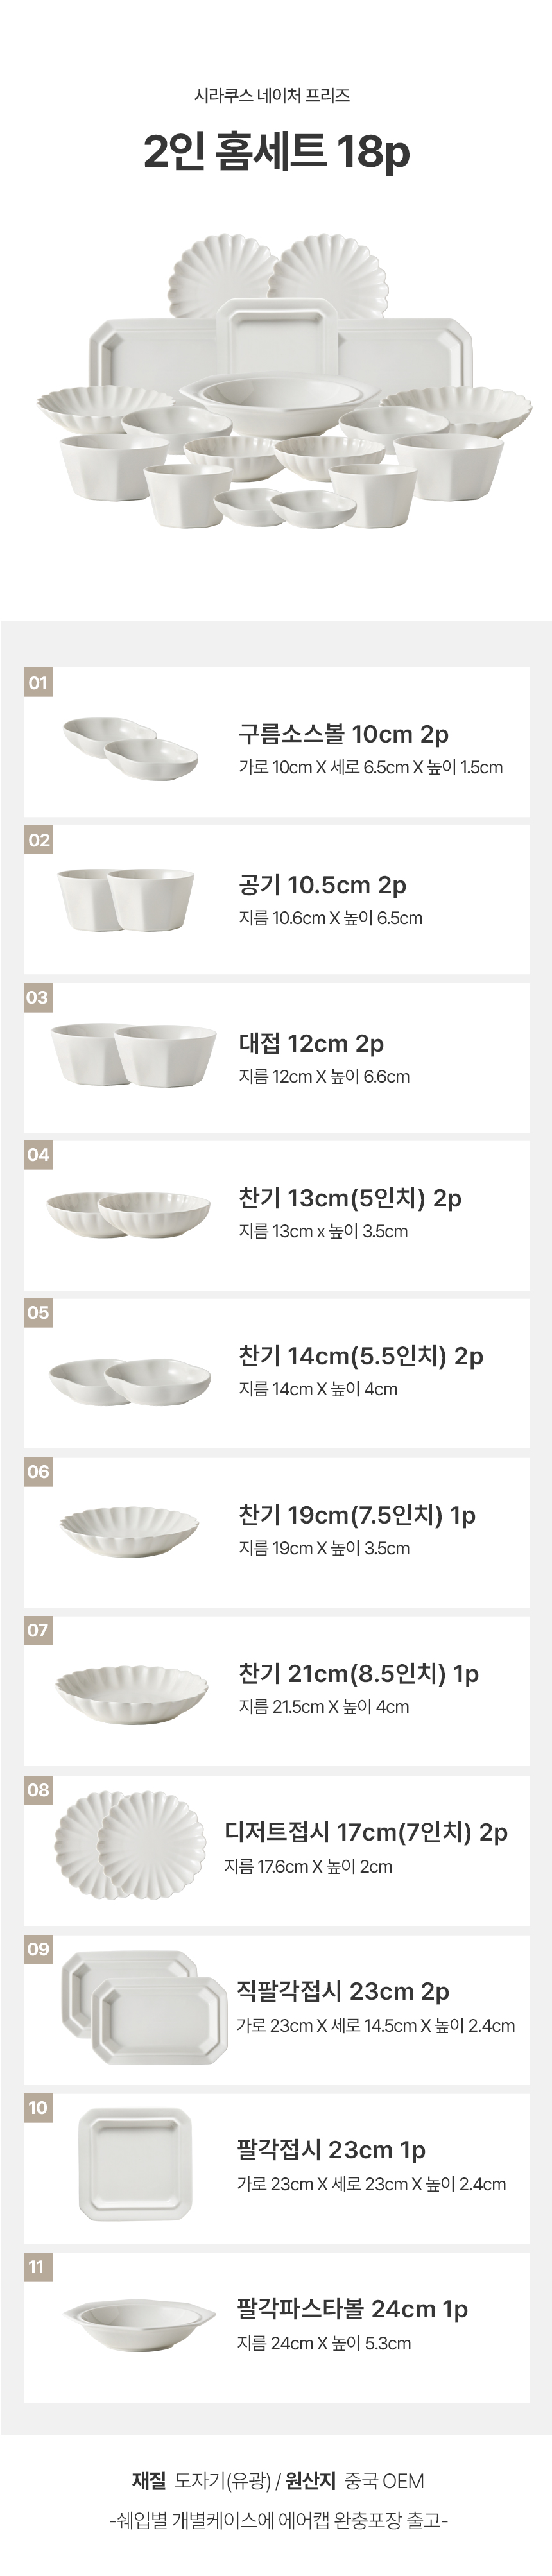552x2576 pixels.
Task: Click the 09 number badge
Action: [x=38, y=1949]
